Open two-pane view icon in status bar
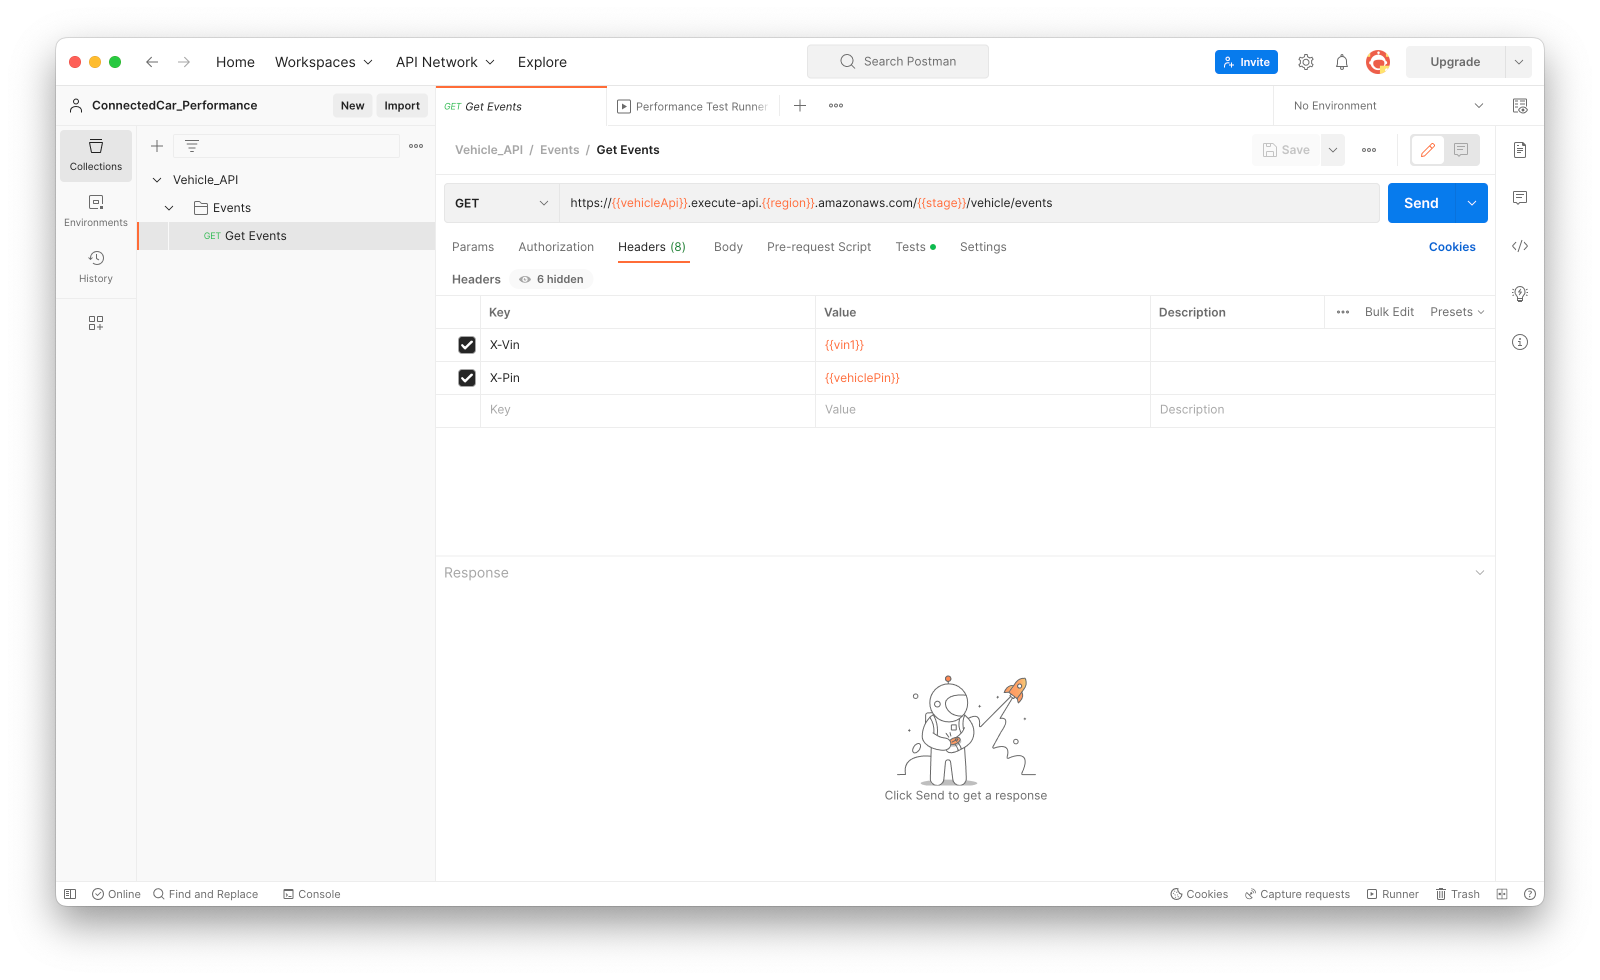Image resolution: width=1600 pixels, height=980 pixels. (1502, 894)
